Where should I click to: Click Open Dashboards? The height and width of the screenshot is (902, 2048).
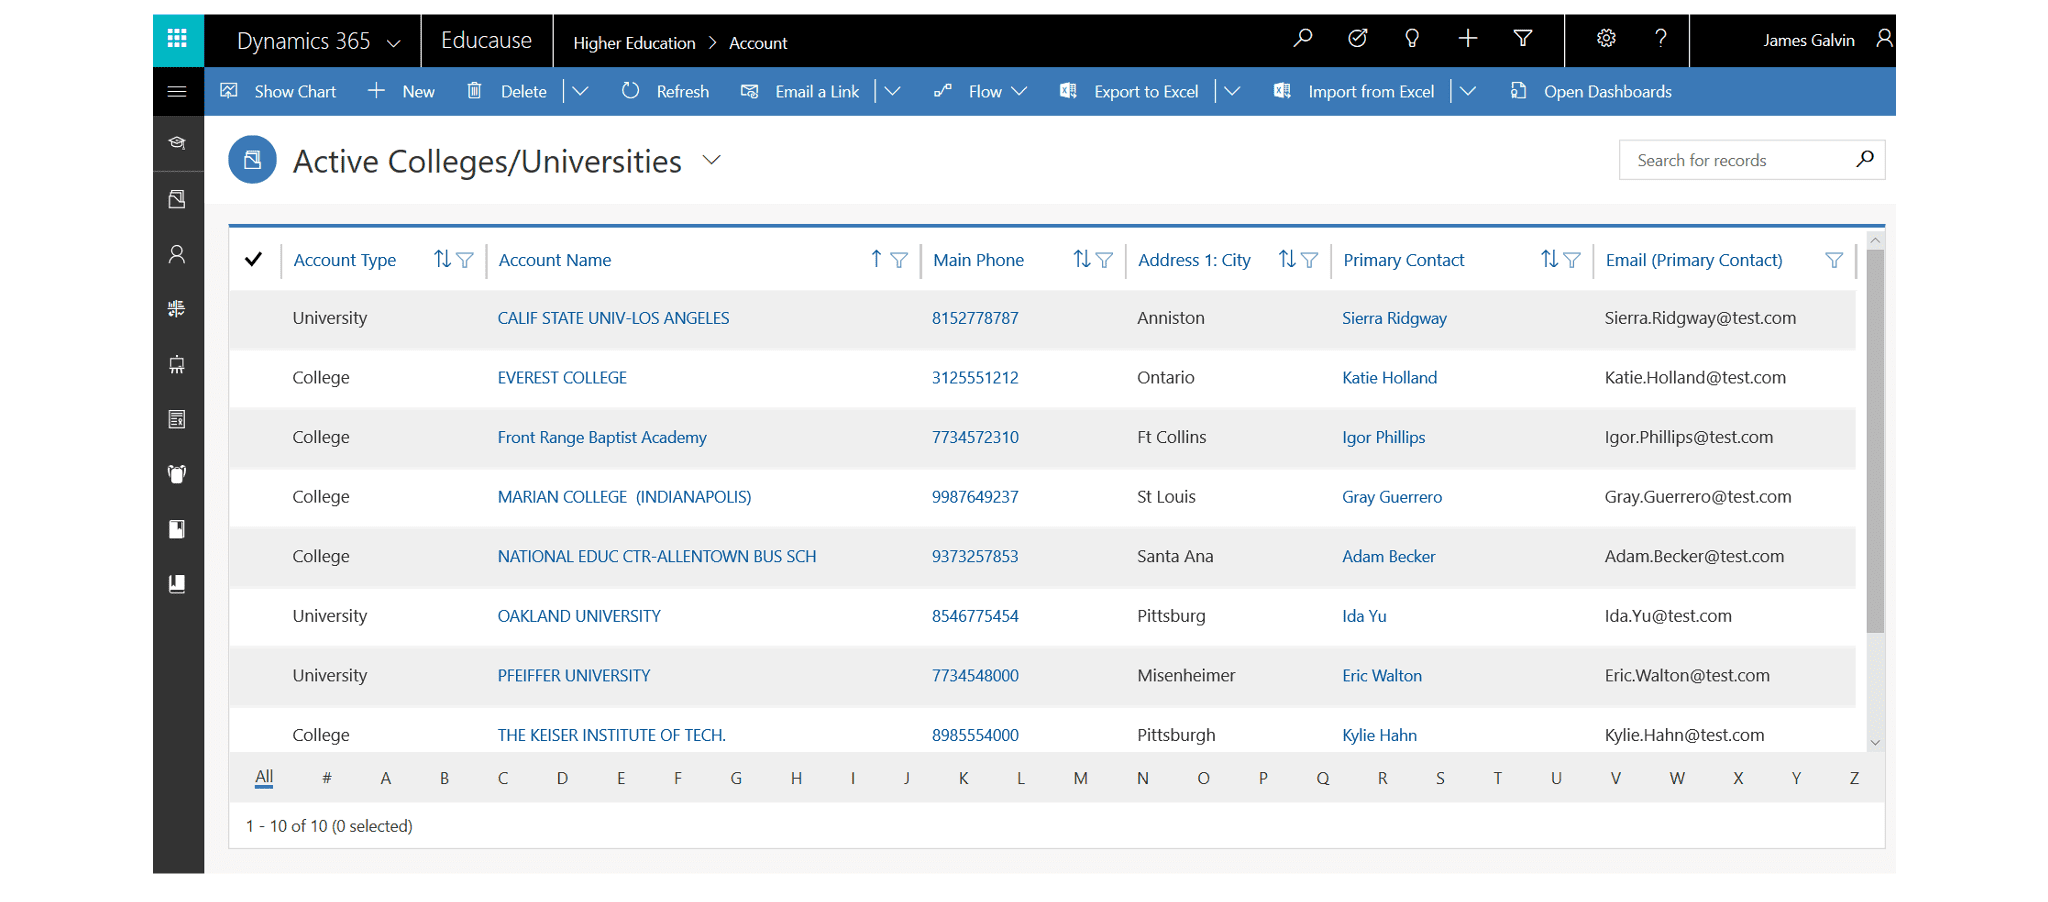pyautogui.click(x=1590, y=91)
